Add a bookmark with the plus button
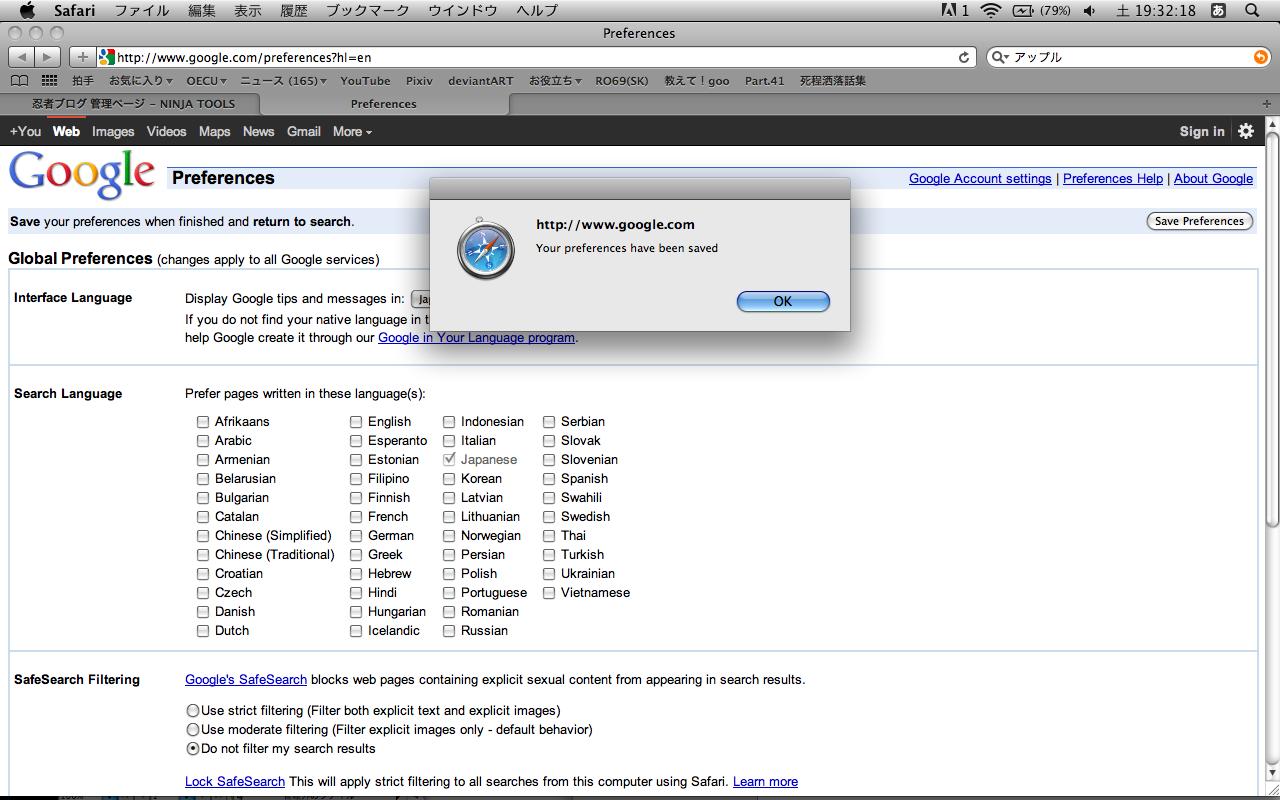Image resolution: width=1280 pixels, height=800 pixels. tap(83, 57)
